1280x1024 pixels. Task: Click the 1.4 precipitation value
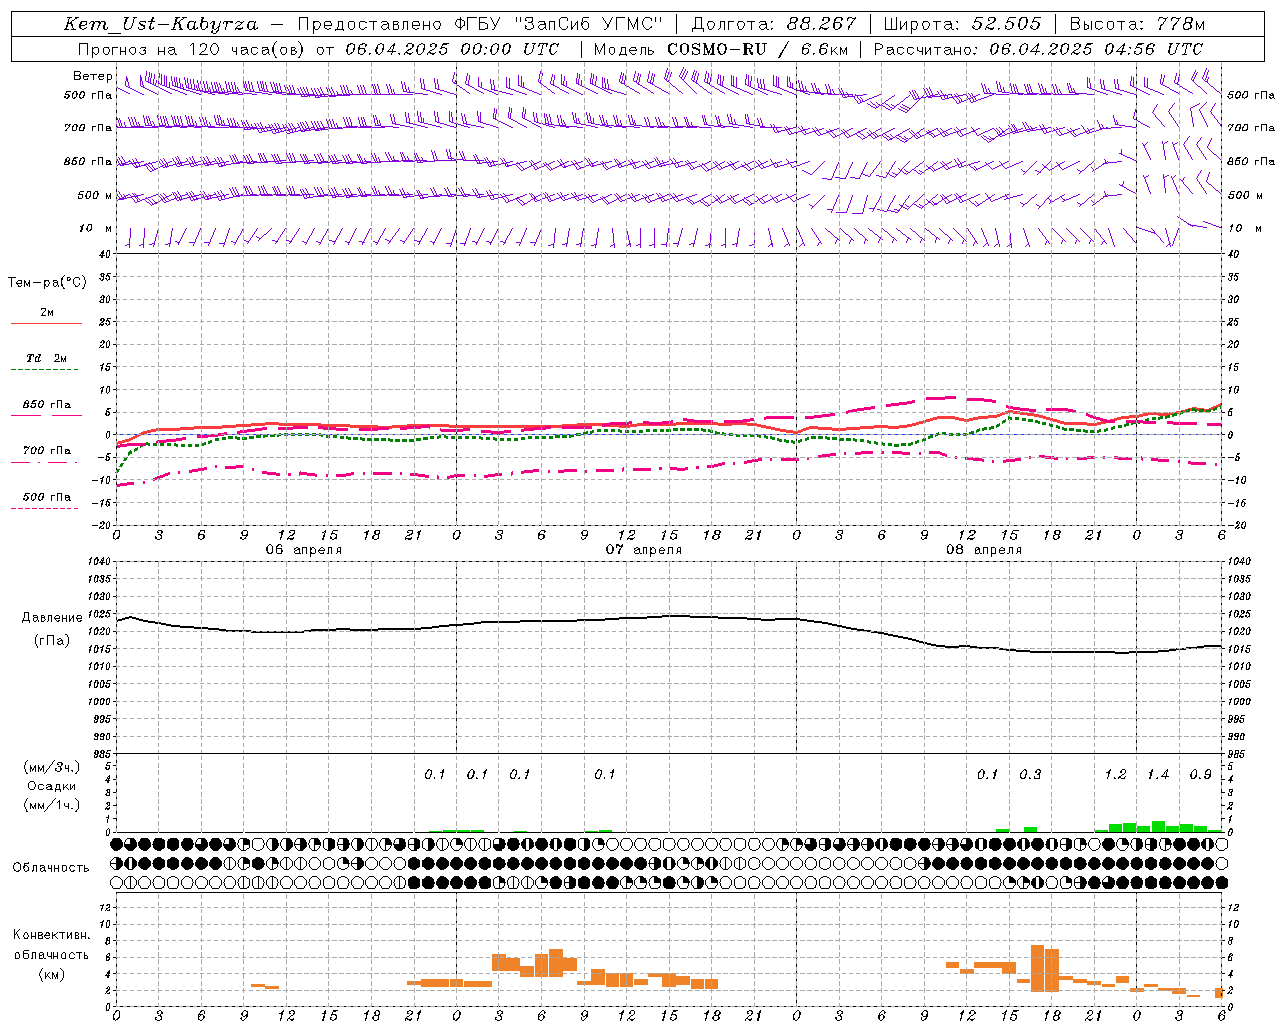click(x=1158, y=775)
